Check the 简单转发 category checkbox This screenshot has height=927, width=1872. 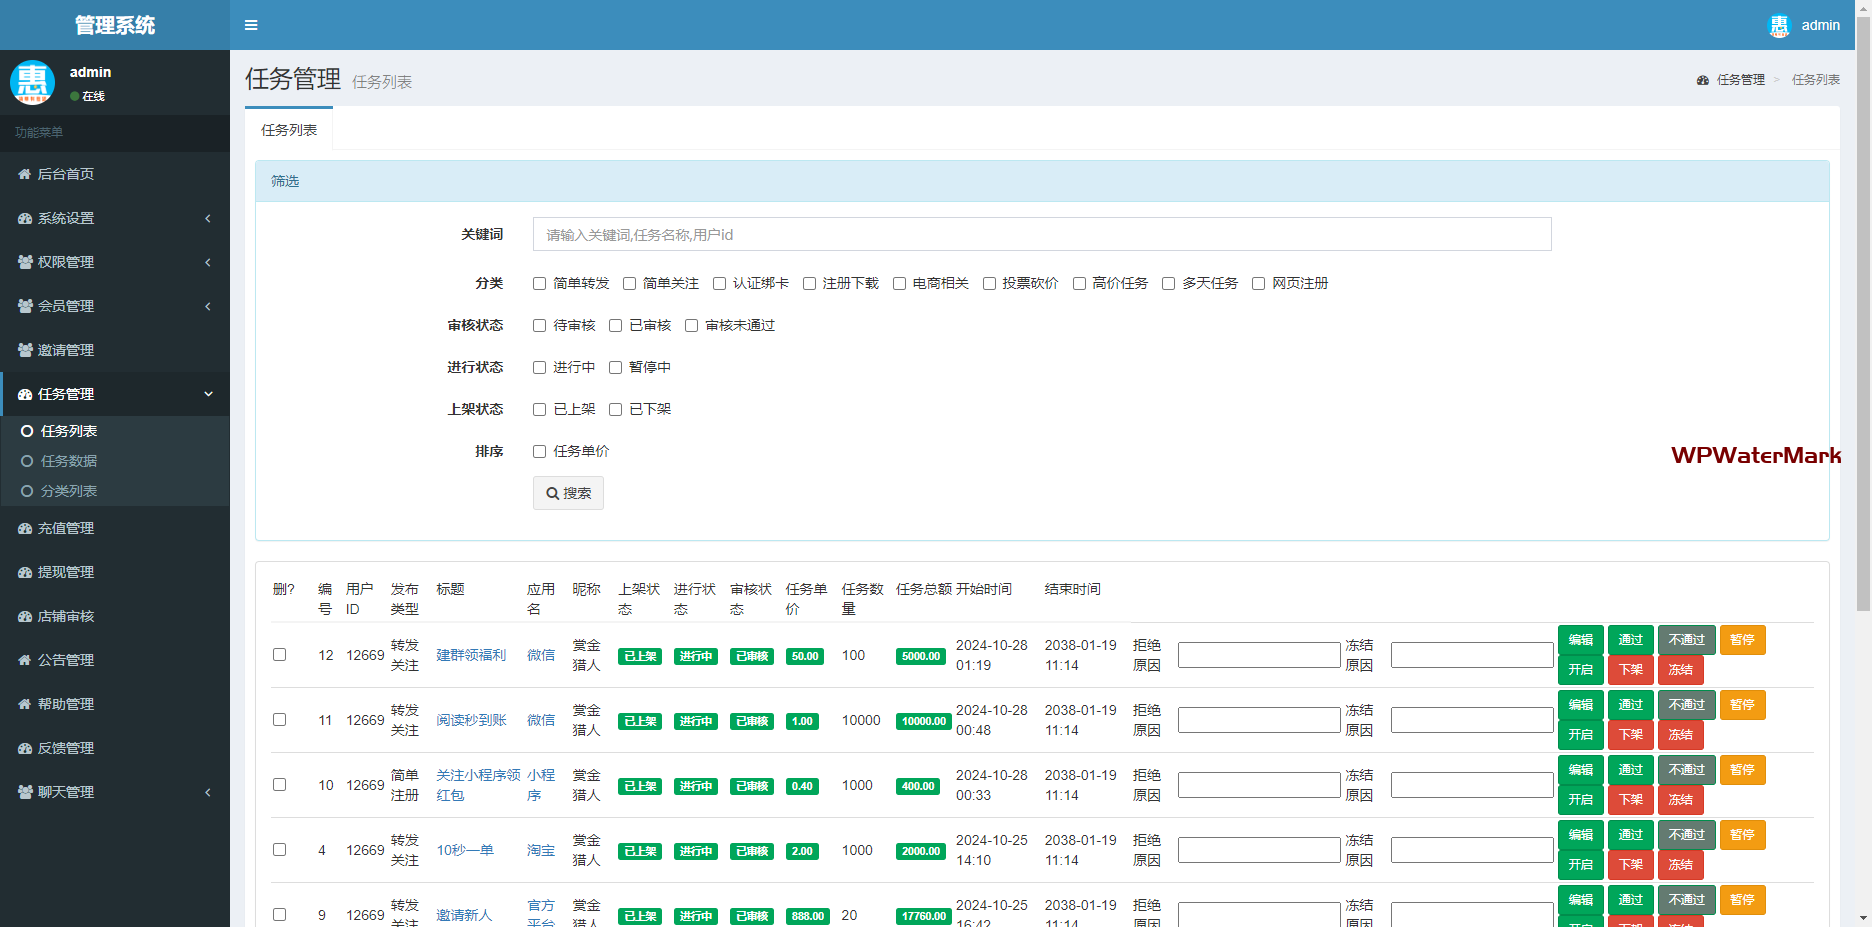[539, 284]
